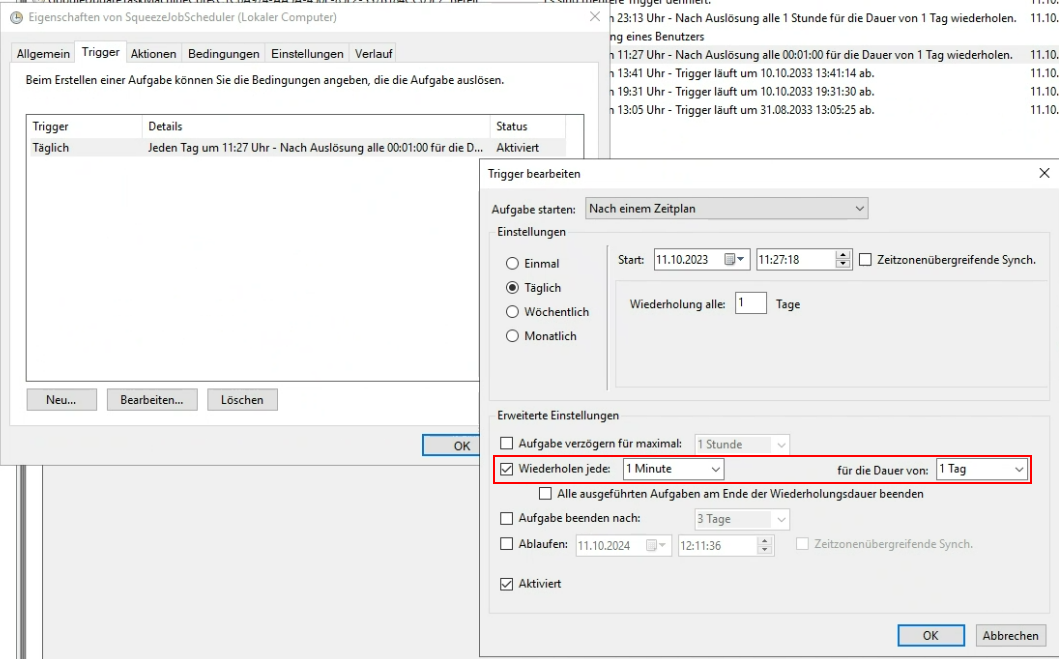The height and width of the screenshot is (659, 1059).
Task: Expand the 1 Minute repeat interval dropdown
Action: coord(673,469)
